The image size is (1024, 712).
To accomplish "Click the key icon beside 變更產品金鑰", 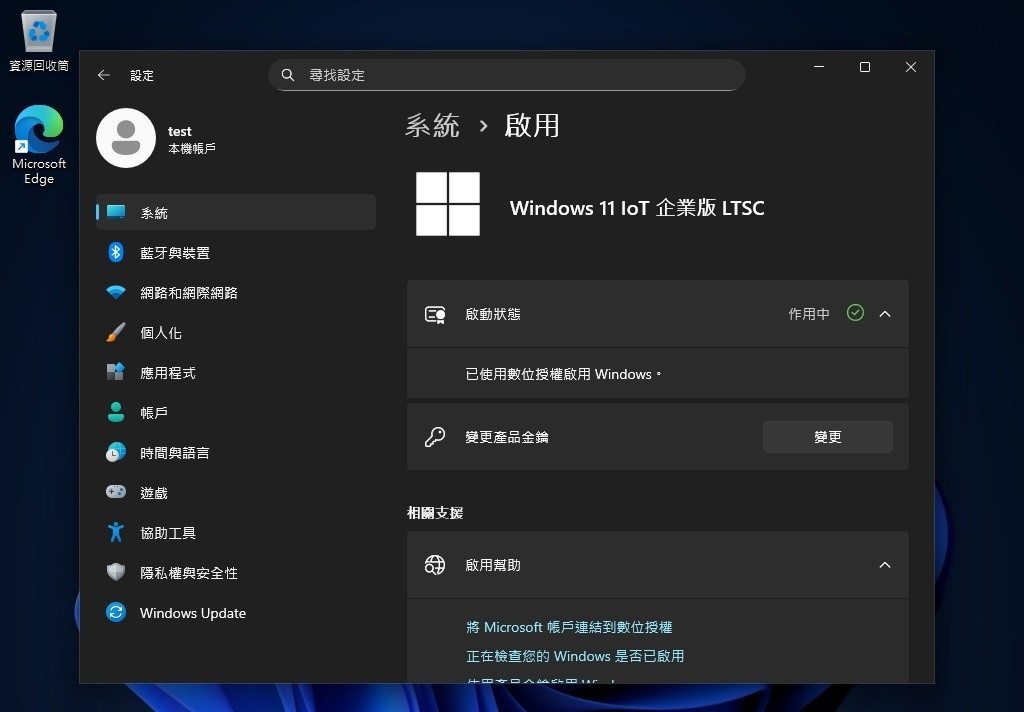I will pyautogui.click(x=435, y=436).
